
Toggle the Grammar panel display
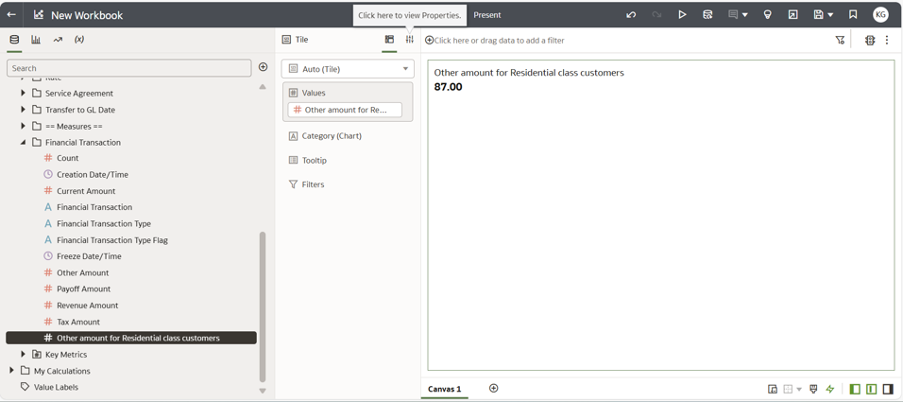tap(871, 389)
